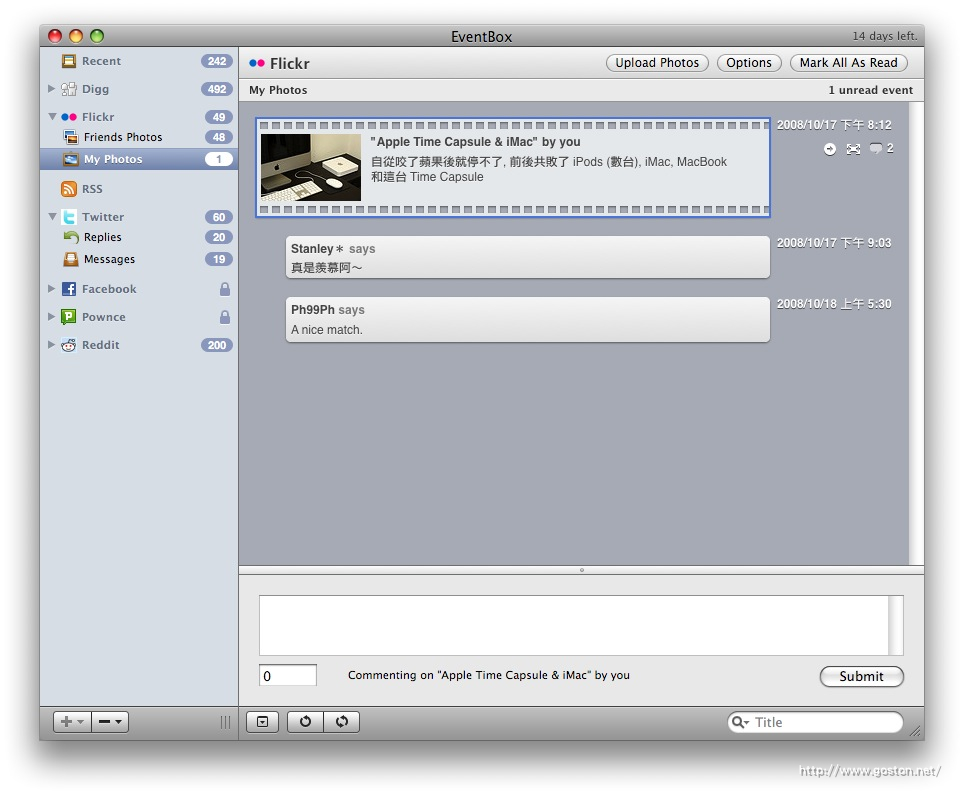Click the Upload Photos button
Screen dimensions: 964x795
657,63
